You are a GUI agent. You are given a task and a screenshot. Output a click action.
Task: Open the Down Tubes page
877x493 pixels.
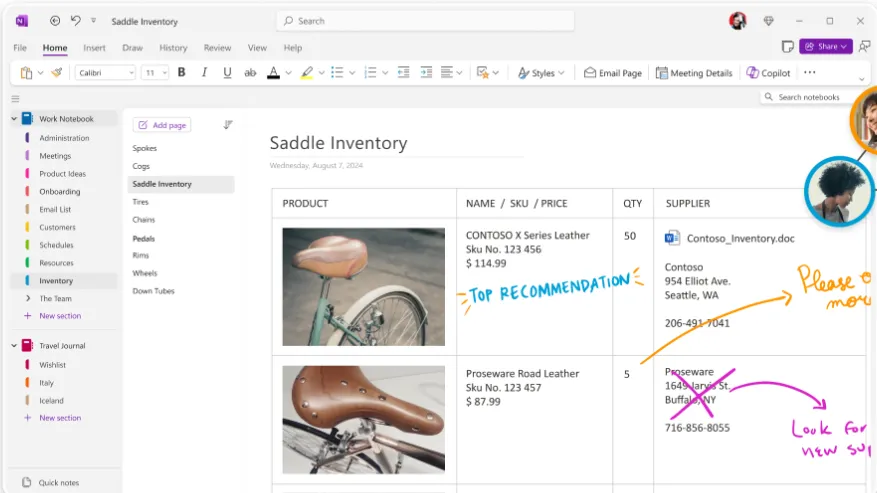pyautogui.click(x=153, y=291)
